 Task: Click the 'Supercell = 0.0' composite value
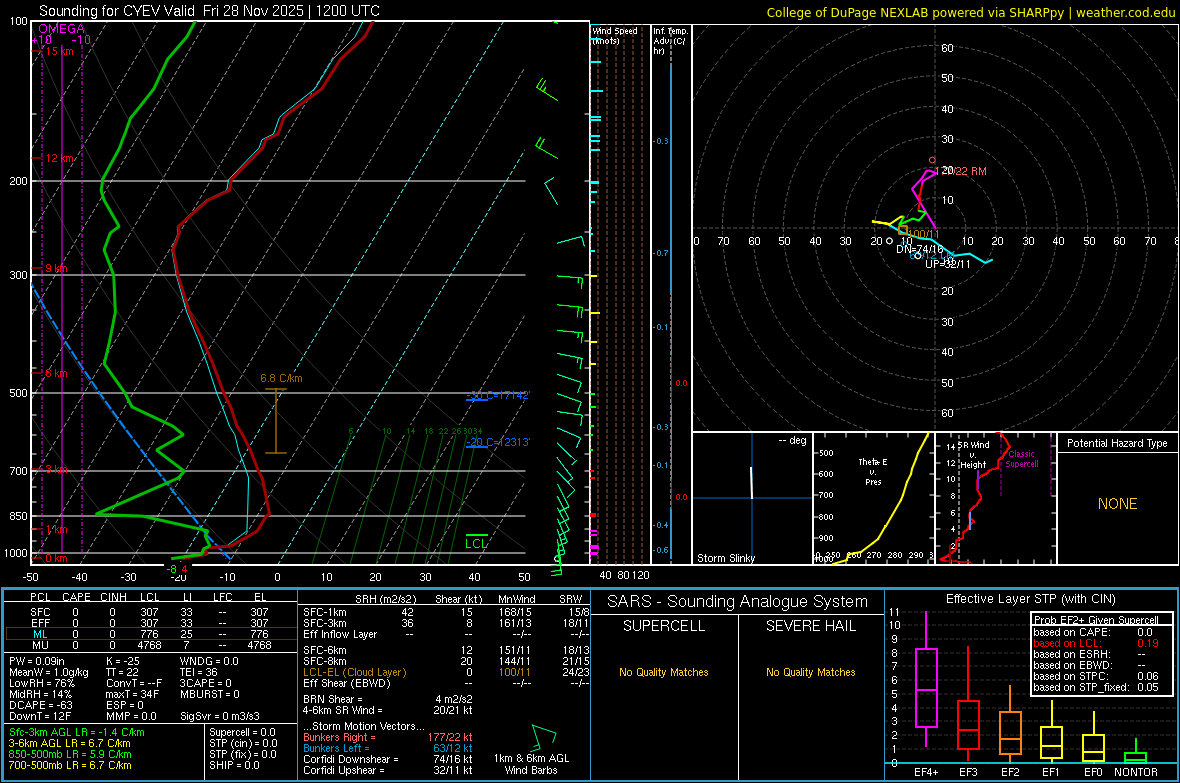click(242, 732)
